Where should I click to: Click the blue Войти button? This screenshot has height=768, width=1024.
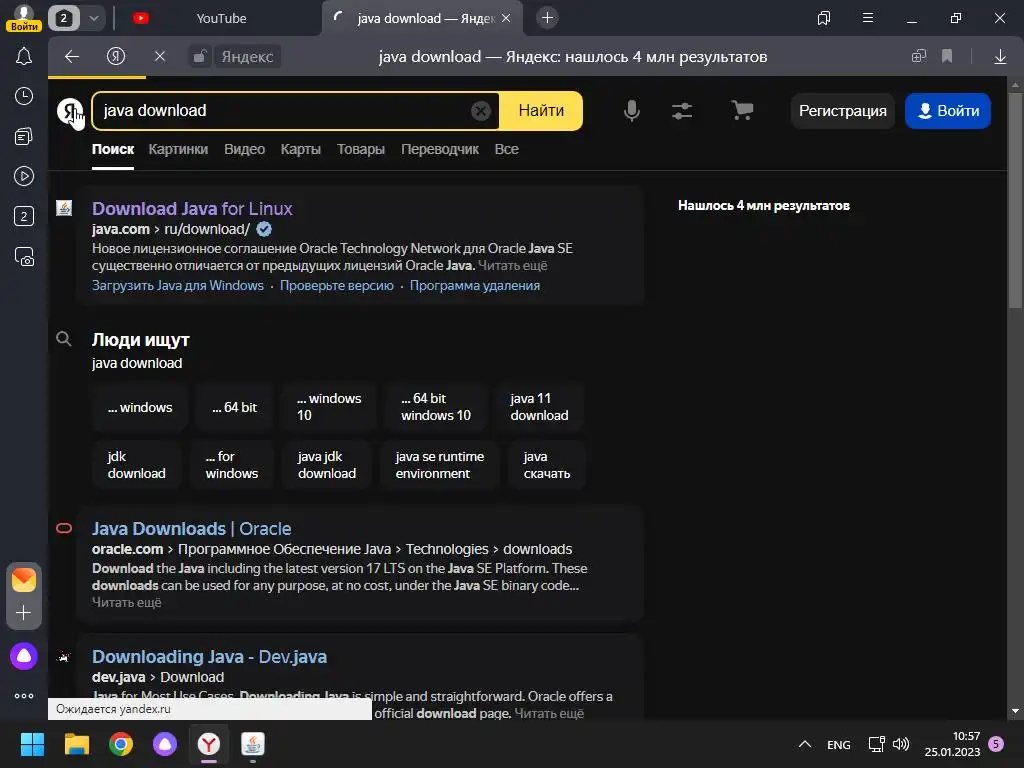click(x=948, y=111)
